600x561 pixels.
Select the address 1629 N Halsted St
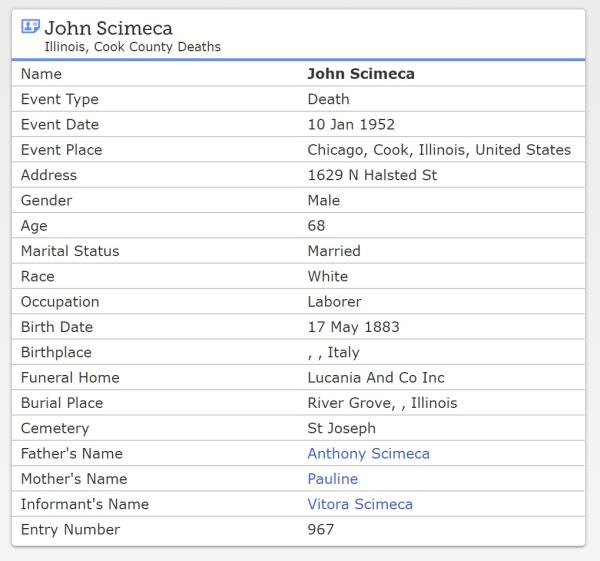pyautogui.click(x=372, y=175)
